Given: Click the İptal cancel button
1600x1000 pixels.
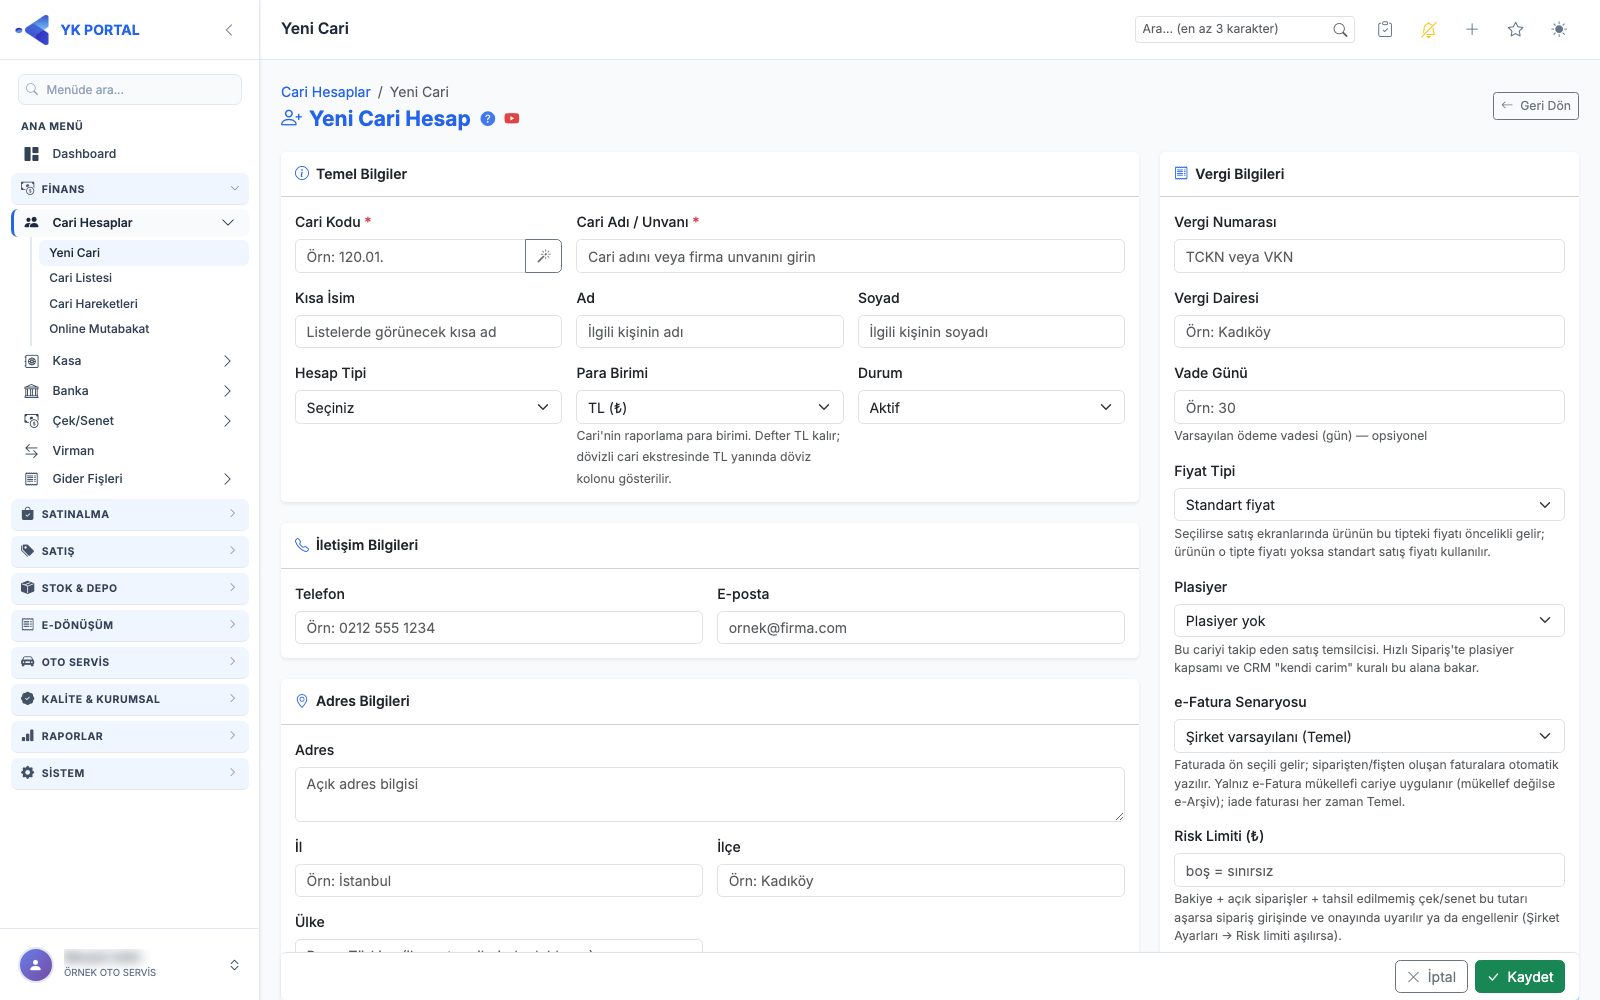Looking at the screenshot, I should click(1431, 976).
